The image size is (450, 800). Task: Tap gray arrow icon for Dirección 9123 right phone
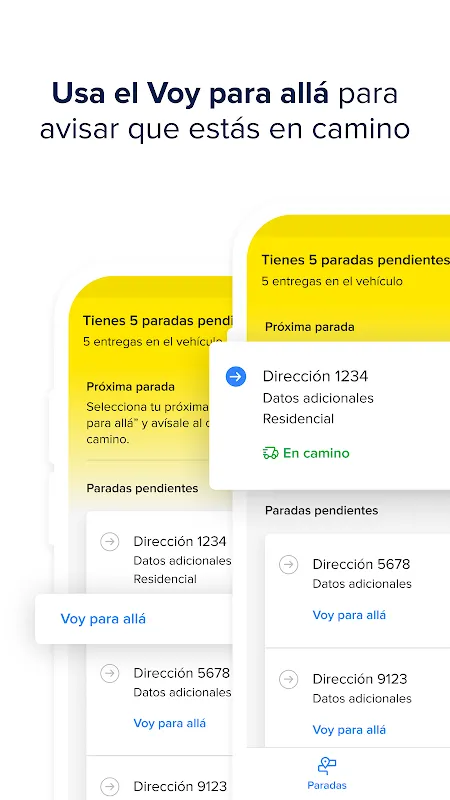(x=289, y=680)
